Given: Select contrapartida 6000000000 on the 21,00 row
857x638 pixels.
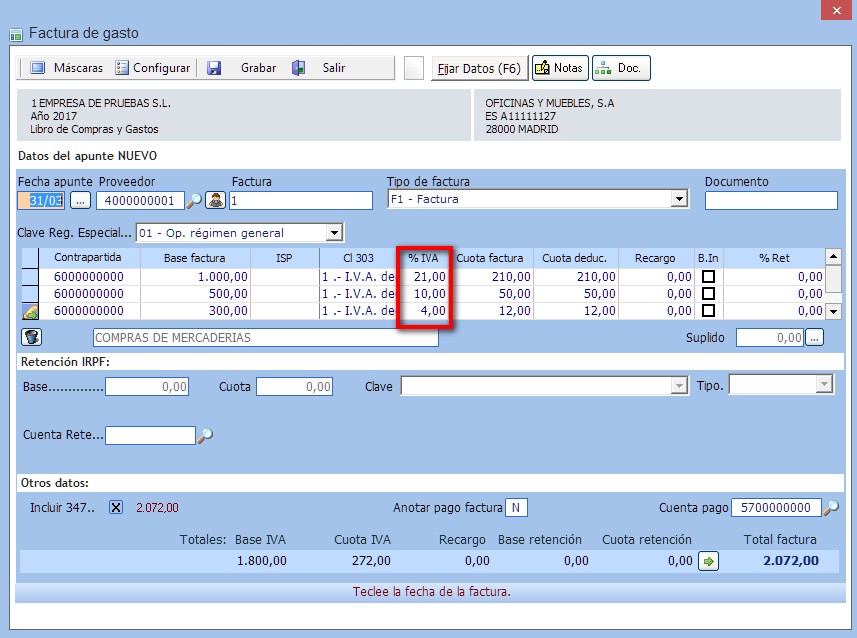Looking at the screenshot, I should click(89, 277).
